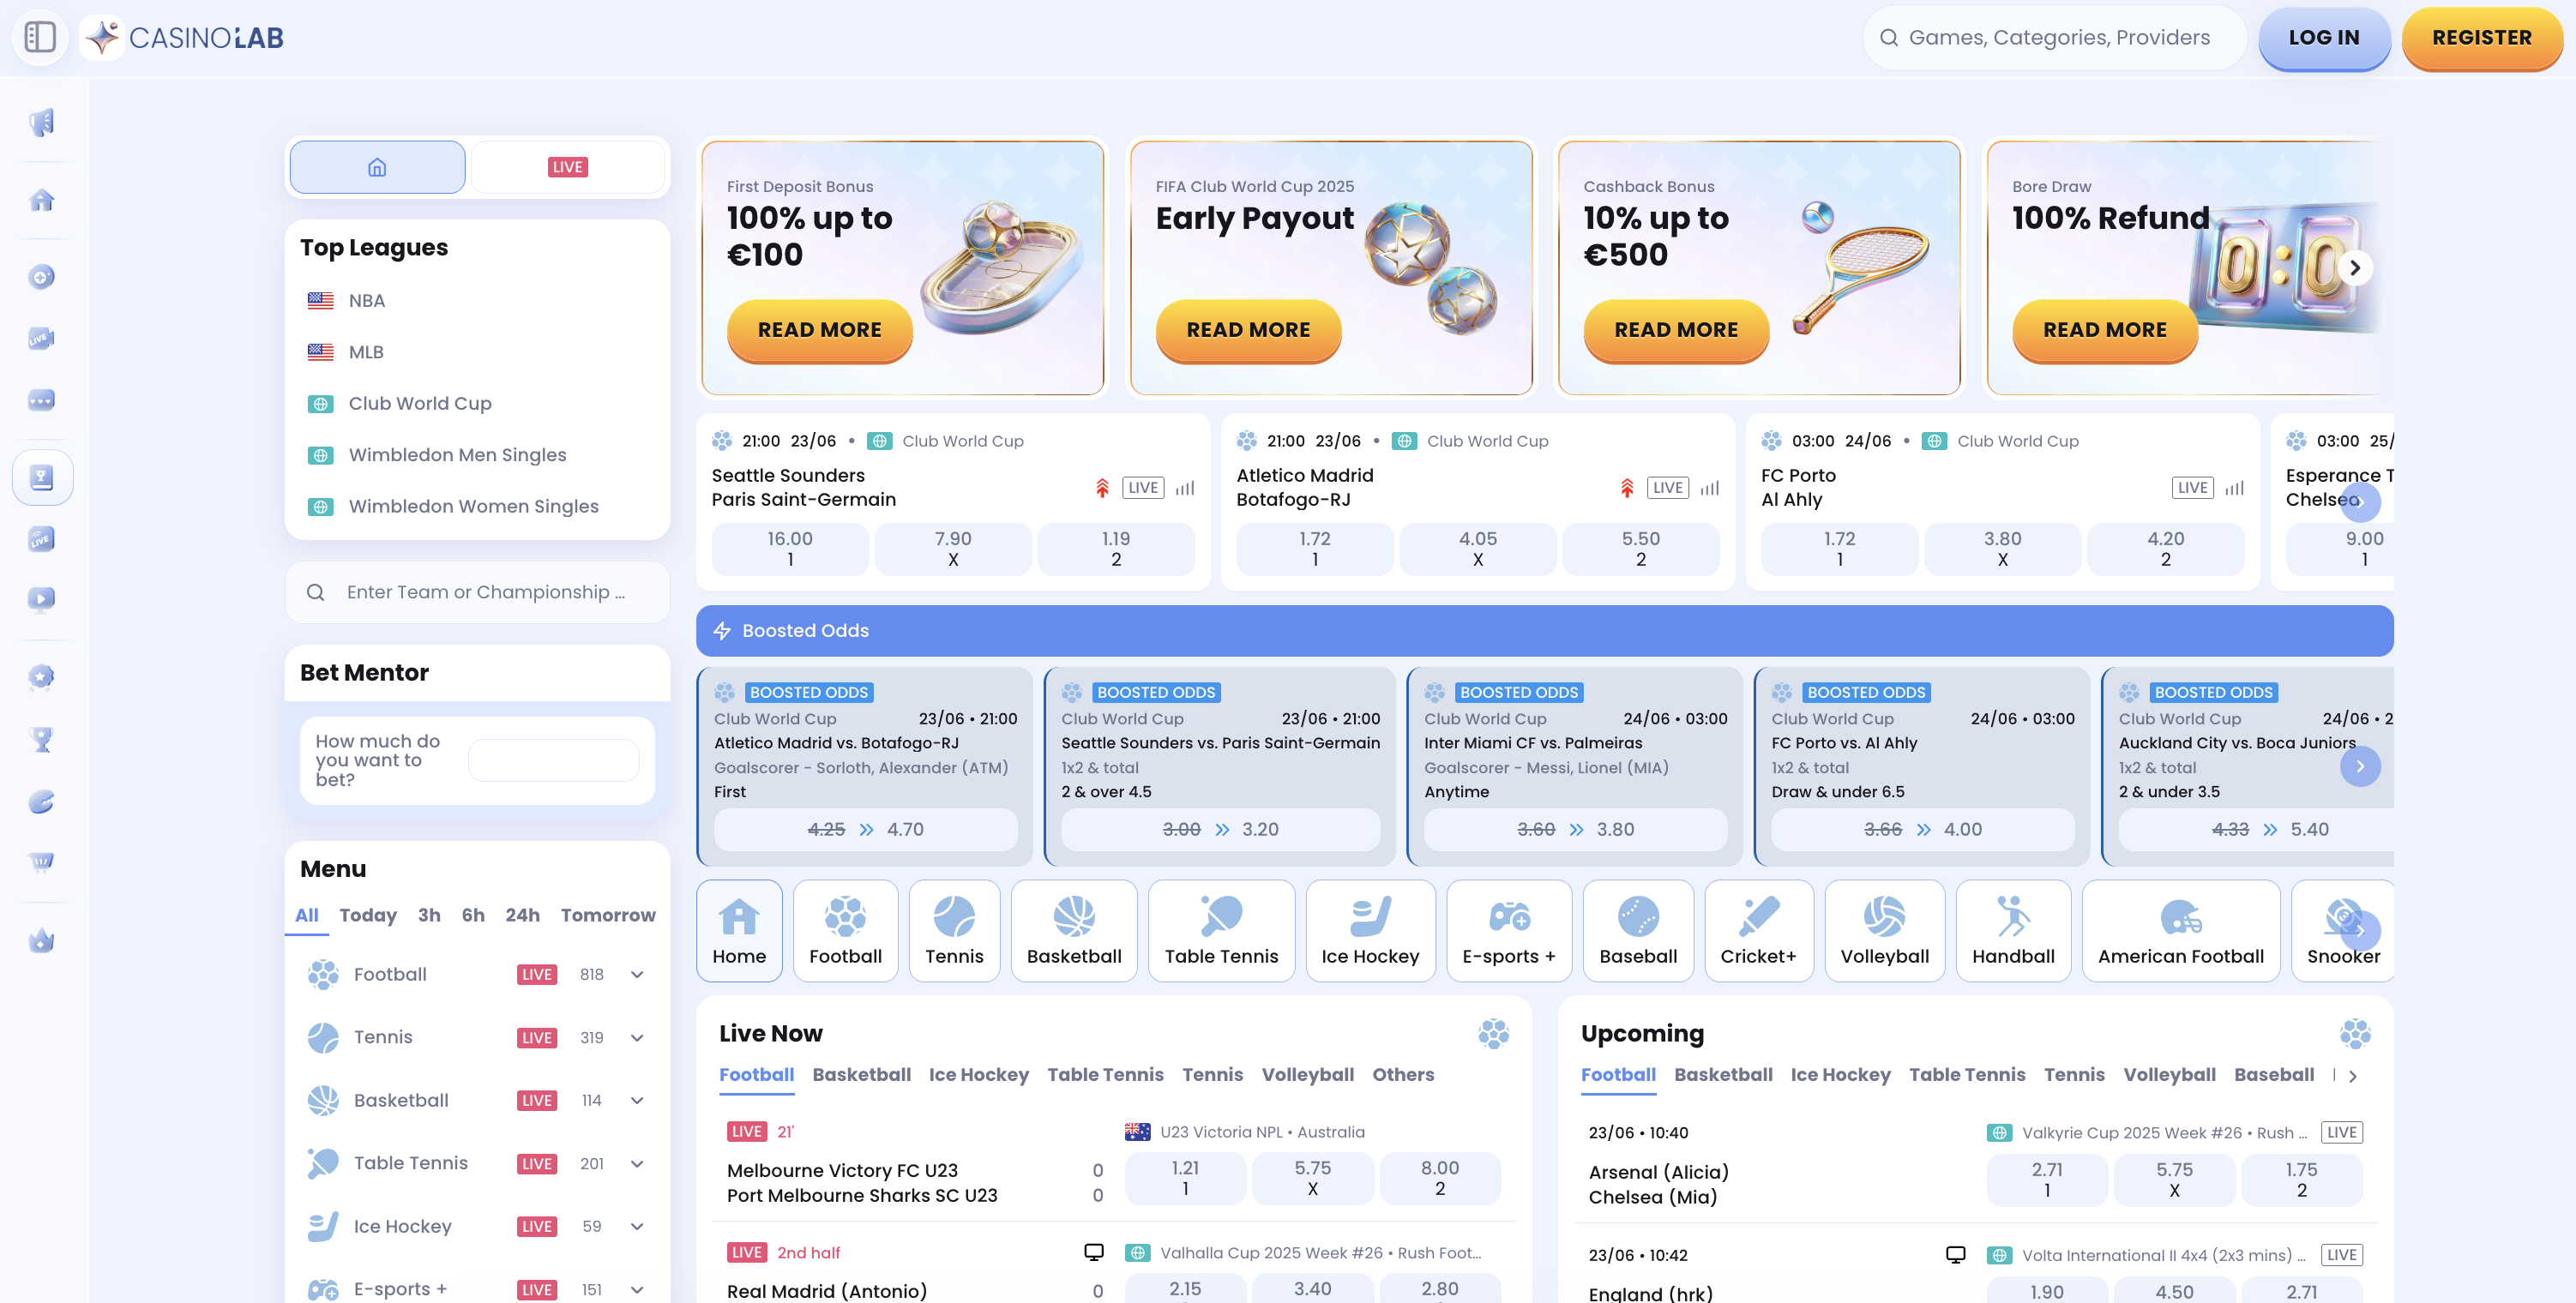This screenshot has width=2576, height=1303.
Task: Select the Ice Hockey sport category icon
Action: pos(1369,931)
